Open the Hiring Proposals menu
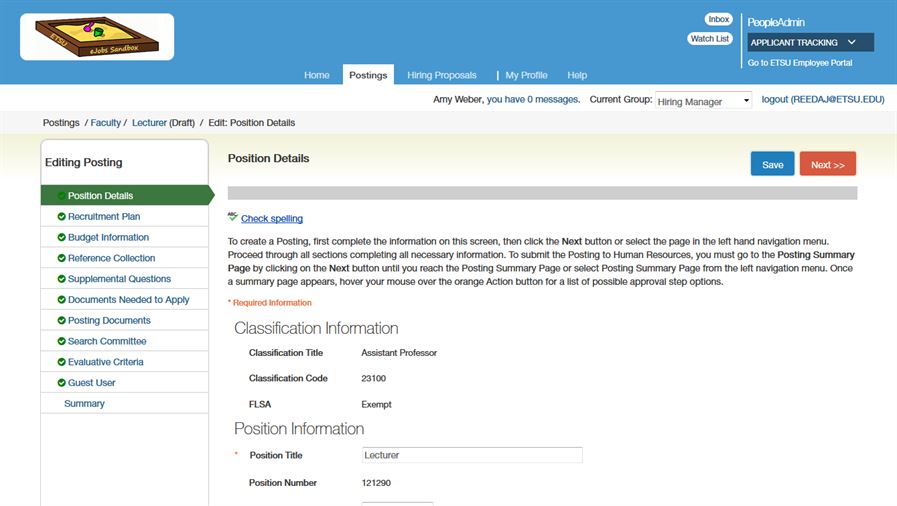Viewport: 897px width, 506px height. (x=441, y=75)
